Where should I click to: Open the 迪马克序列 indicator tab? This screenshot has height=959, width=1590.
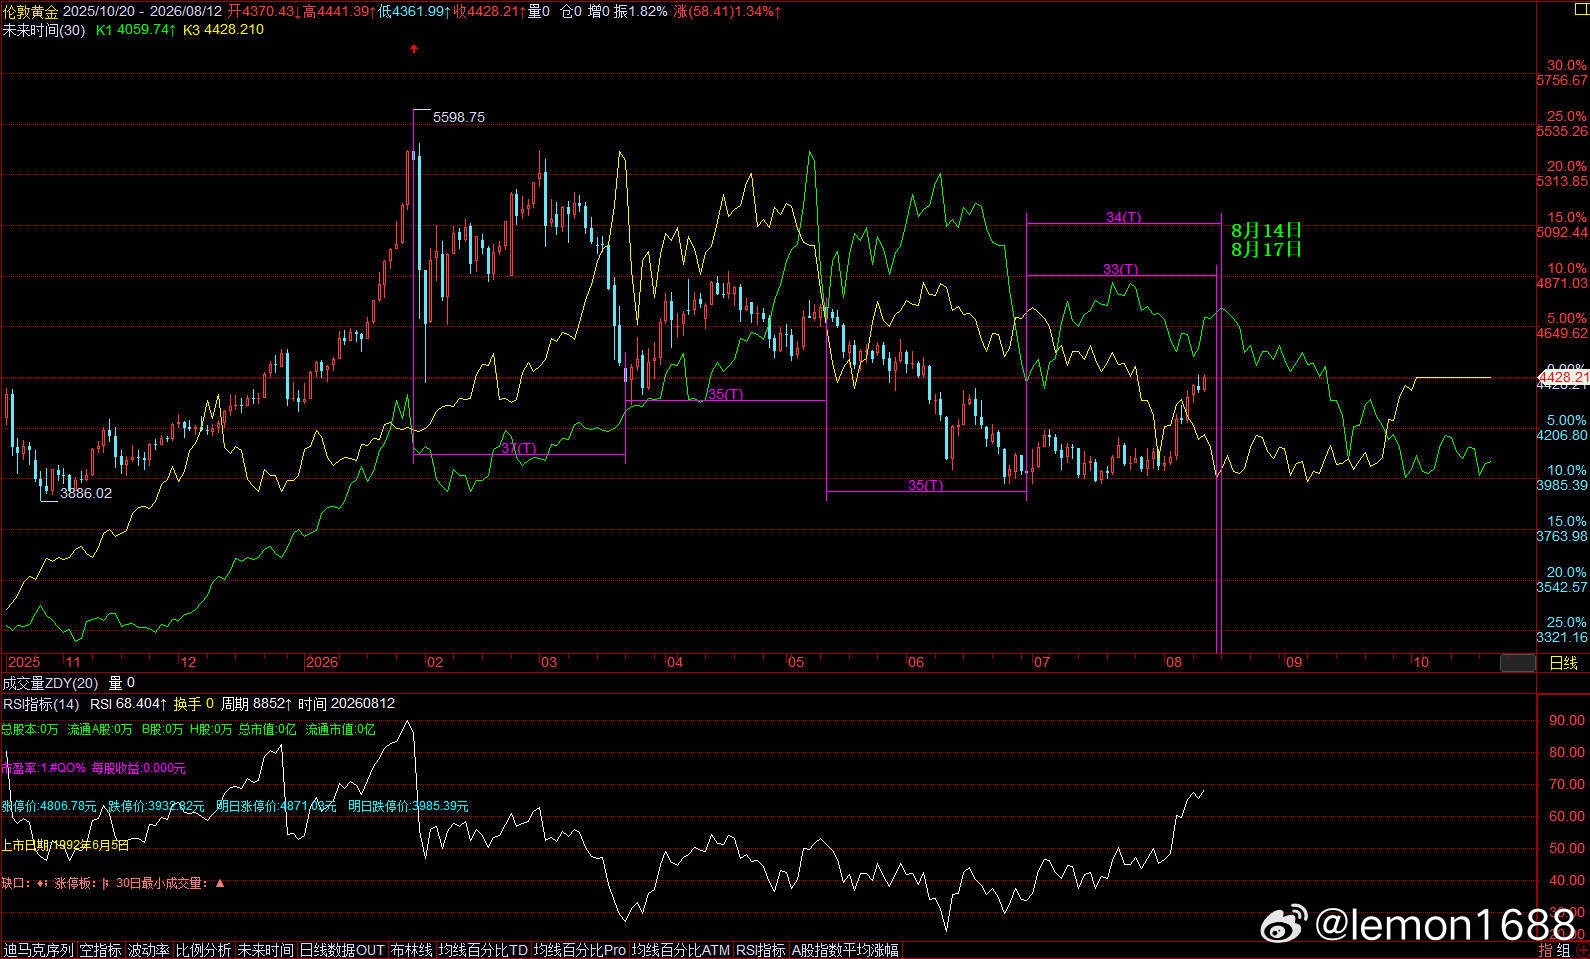point(39,950)
